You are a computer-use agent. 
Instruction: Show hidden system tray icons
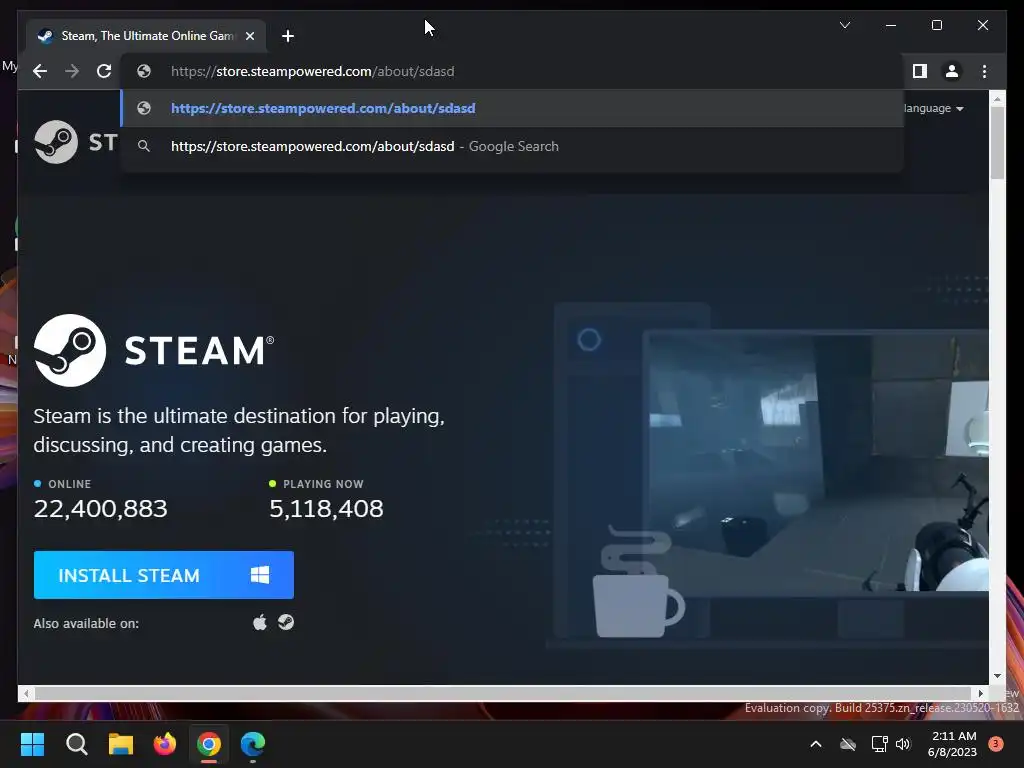pyautogui.click(x=816, y=744)
